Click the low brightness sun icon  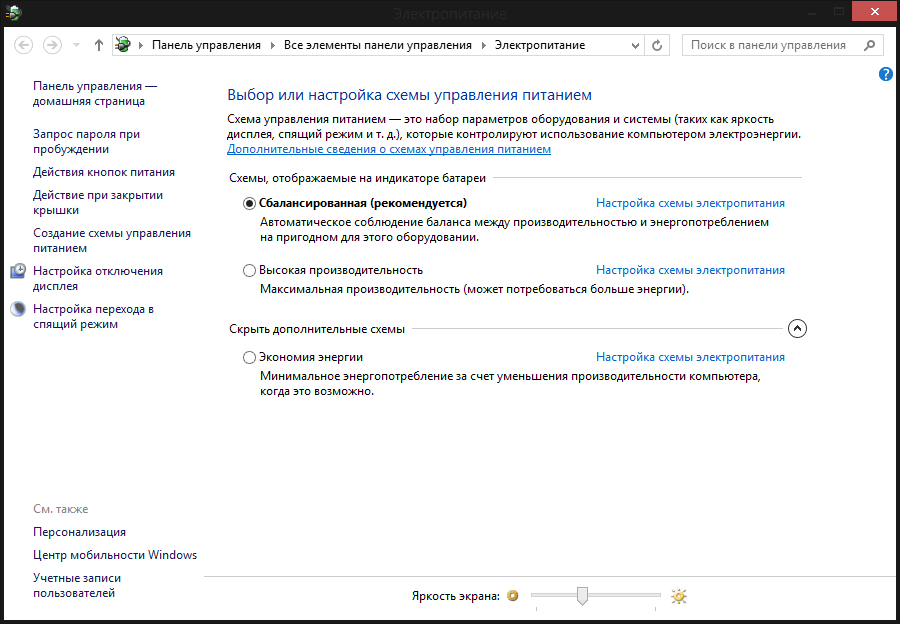coord(513,596)
